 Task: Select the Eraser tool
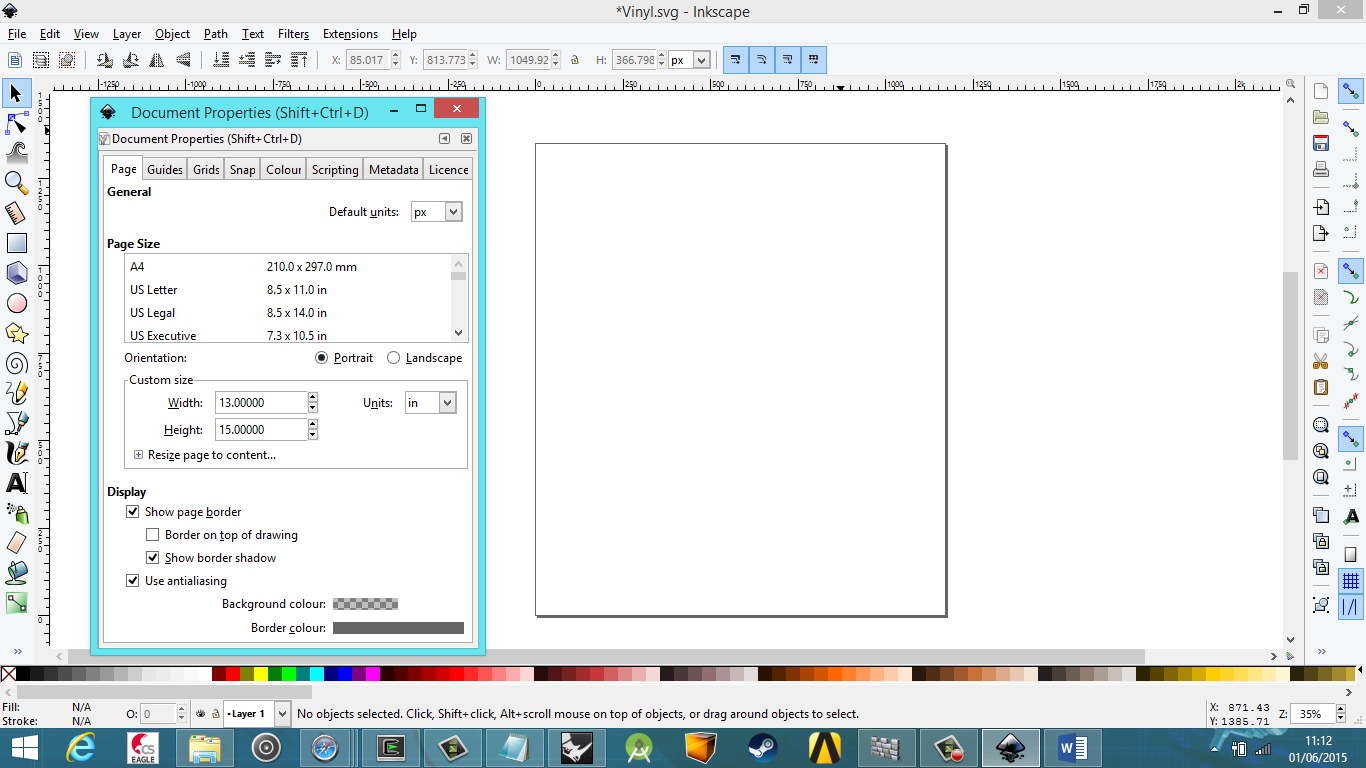(x=16, y=543)
